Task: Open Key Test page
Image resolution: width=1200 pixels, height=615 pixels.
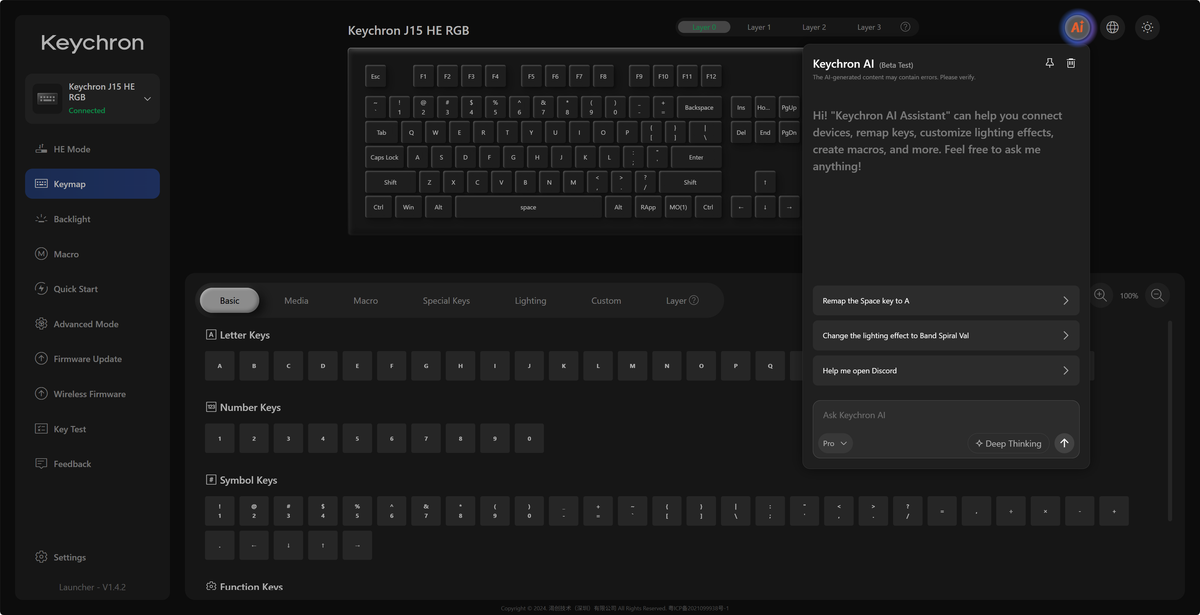Action: click(92, 429)
